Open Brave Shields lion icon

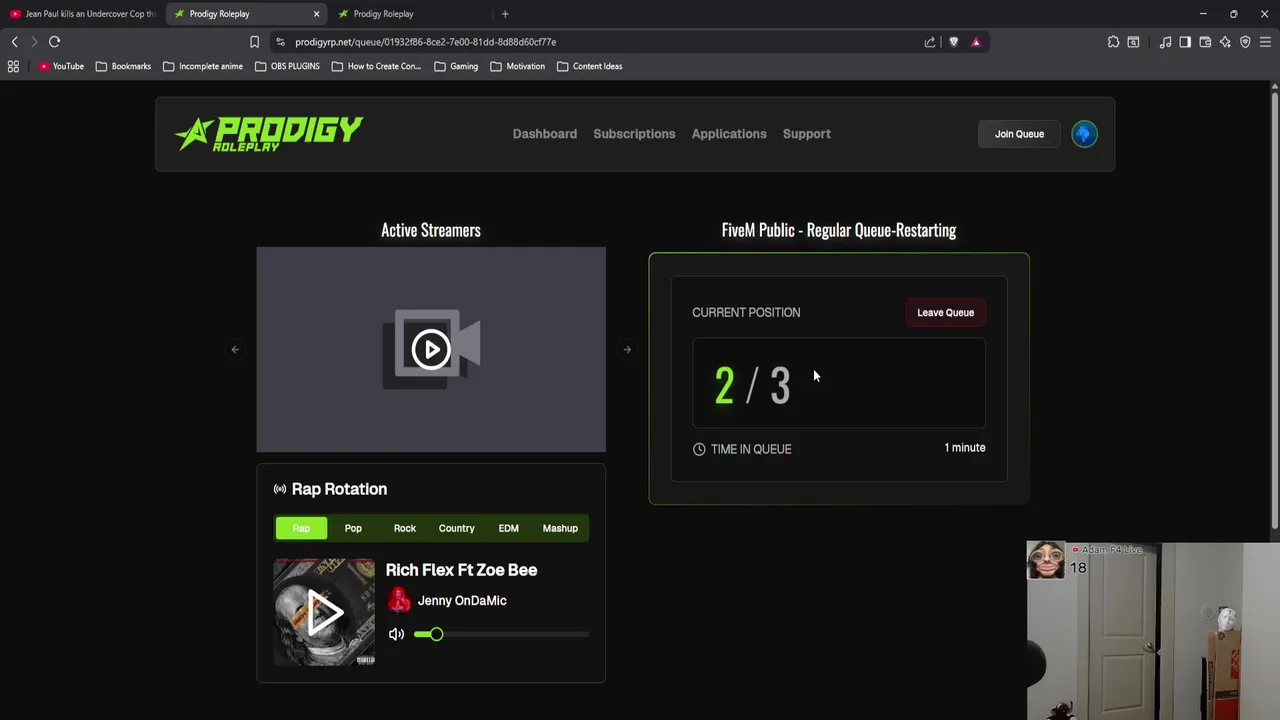953,42
